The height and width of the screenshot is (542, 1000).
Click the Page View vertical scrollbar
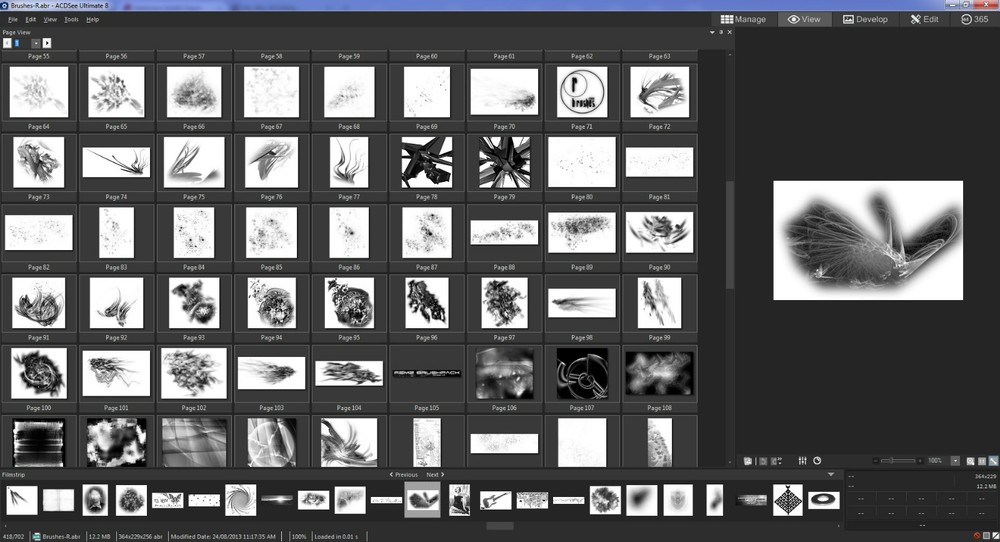click(730, 236)
